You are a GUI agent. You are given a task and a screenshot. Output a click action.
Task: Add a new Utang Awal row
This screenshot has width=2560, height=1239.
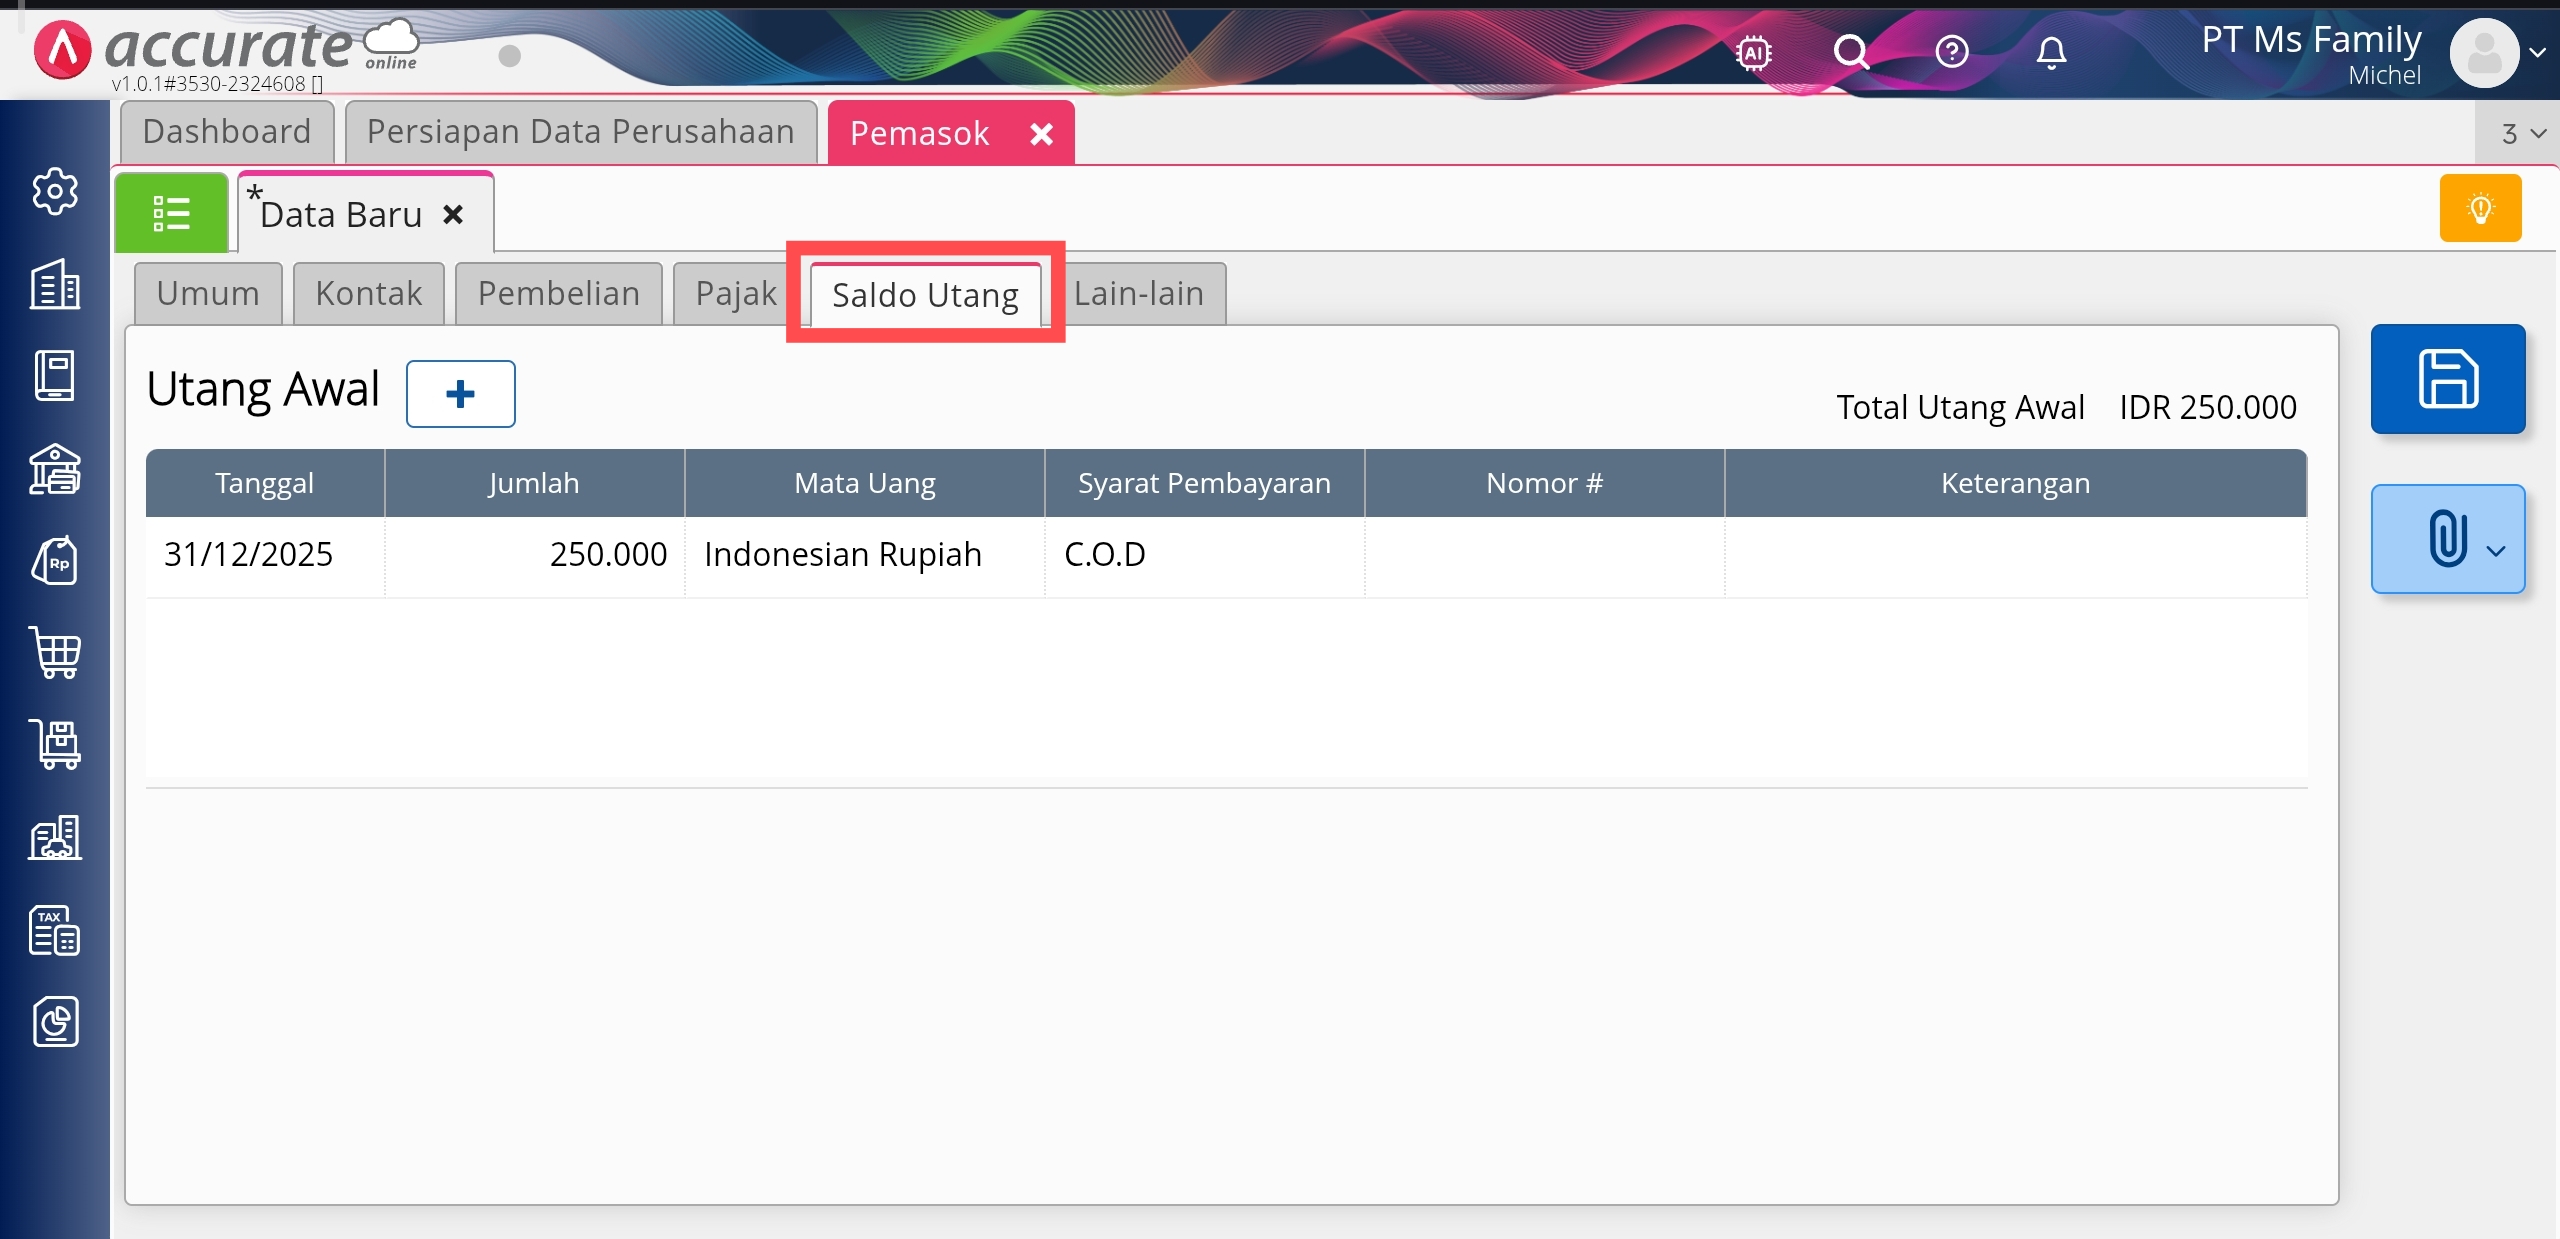(x=460, y=394)
